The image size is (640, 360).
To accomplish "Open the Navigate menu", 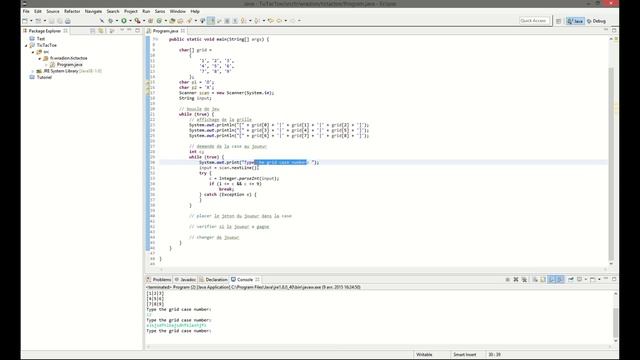I will [93, 11].
